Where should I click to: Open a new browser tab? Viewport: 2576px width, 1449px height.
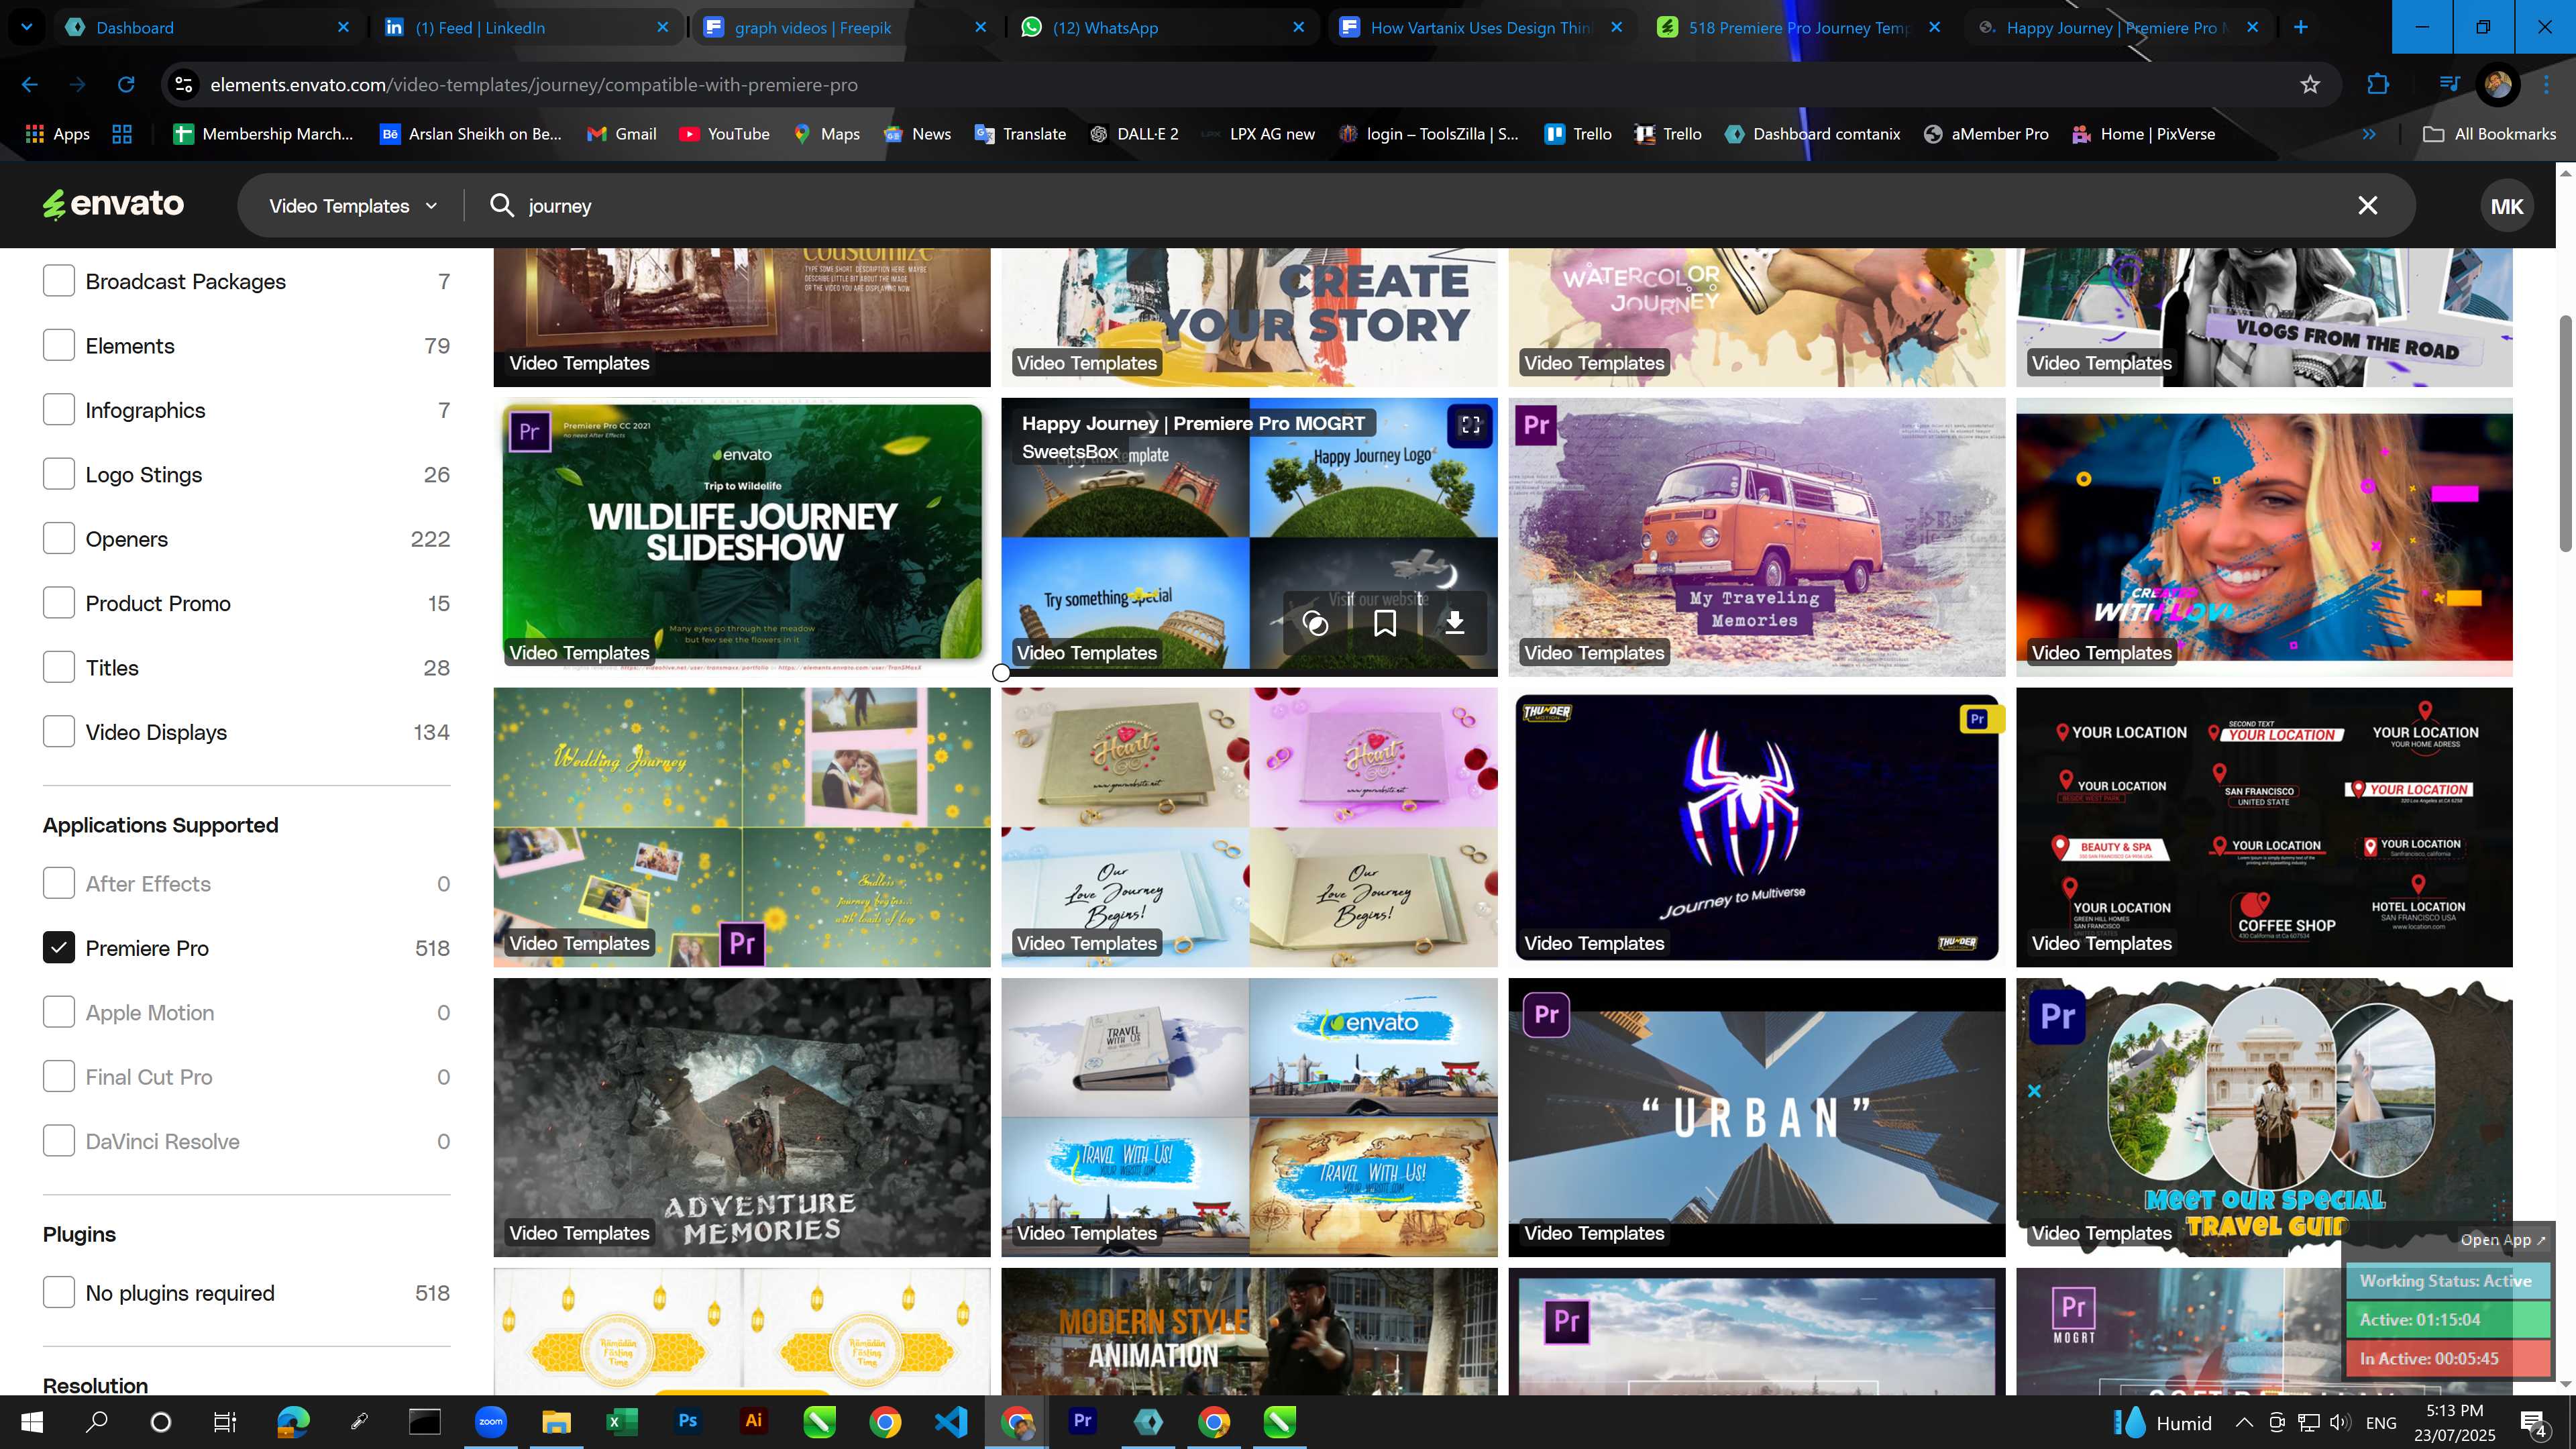2301,27
